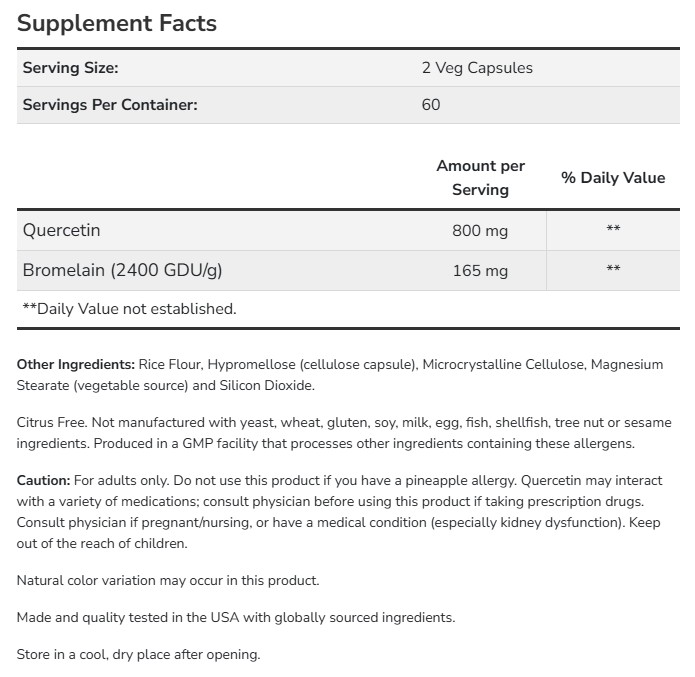Viewport: 695px width, 677px height.
Task: Click the % Daily Value column header
Action: click(x=612, y=178)
